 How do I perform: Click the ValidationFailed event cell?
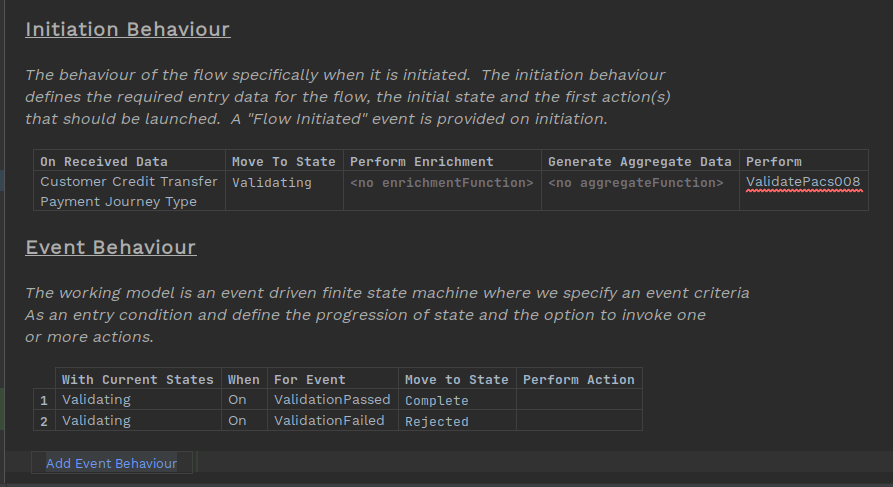click(329, 421)
